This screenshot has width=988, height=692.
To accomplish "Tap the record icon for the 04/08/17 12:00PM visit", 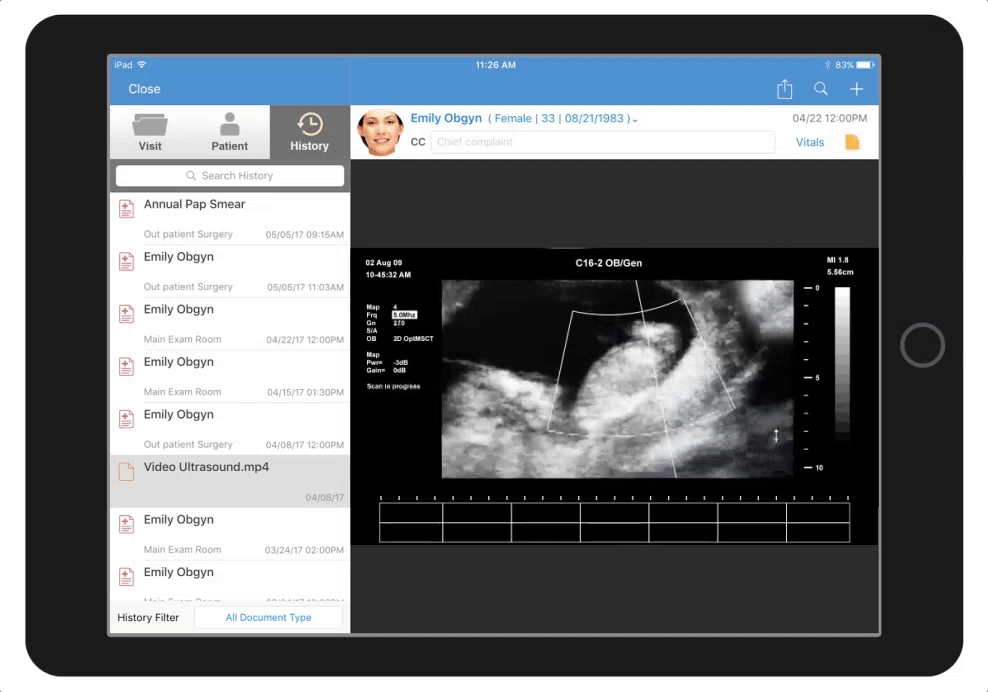I will coord(126,420).
